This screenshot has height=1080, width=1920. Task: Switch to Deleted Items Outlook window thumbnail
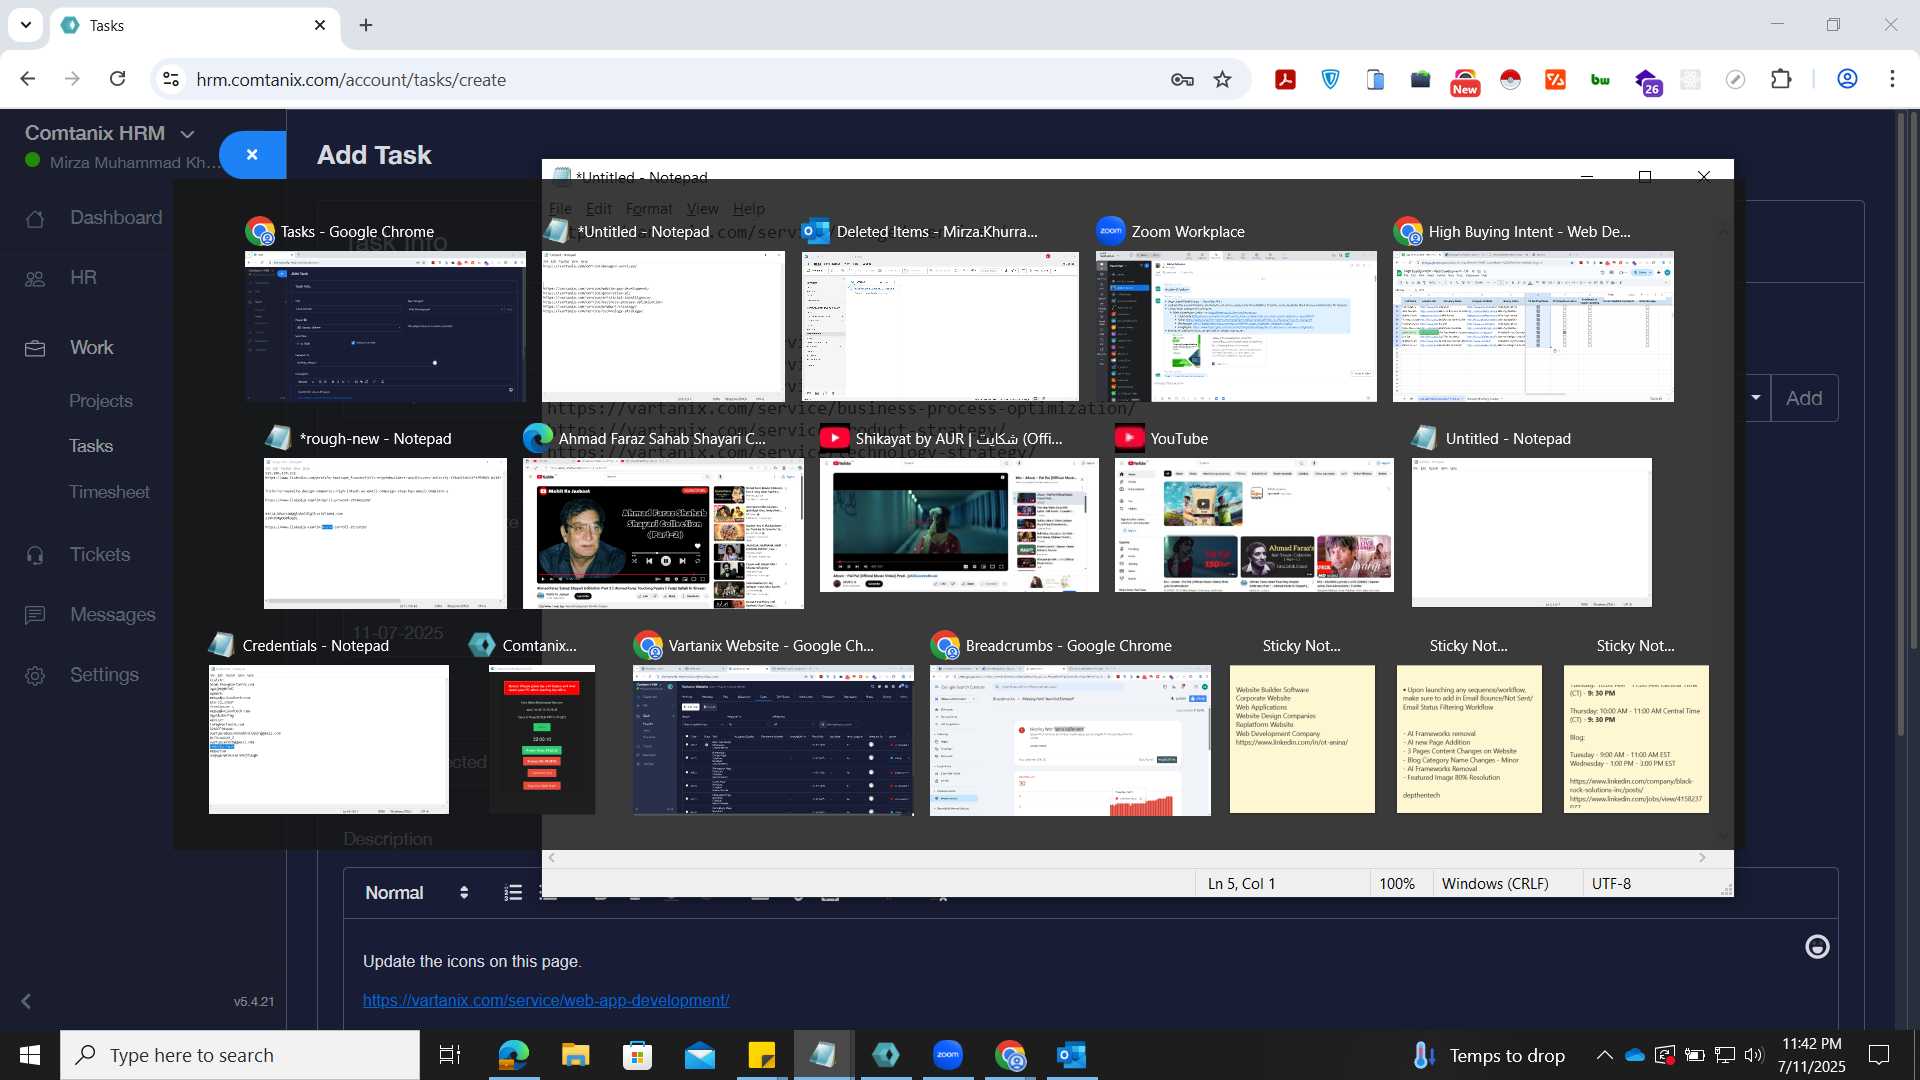pos(940,326)
